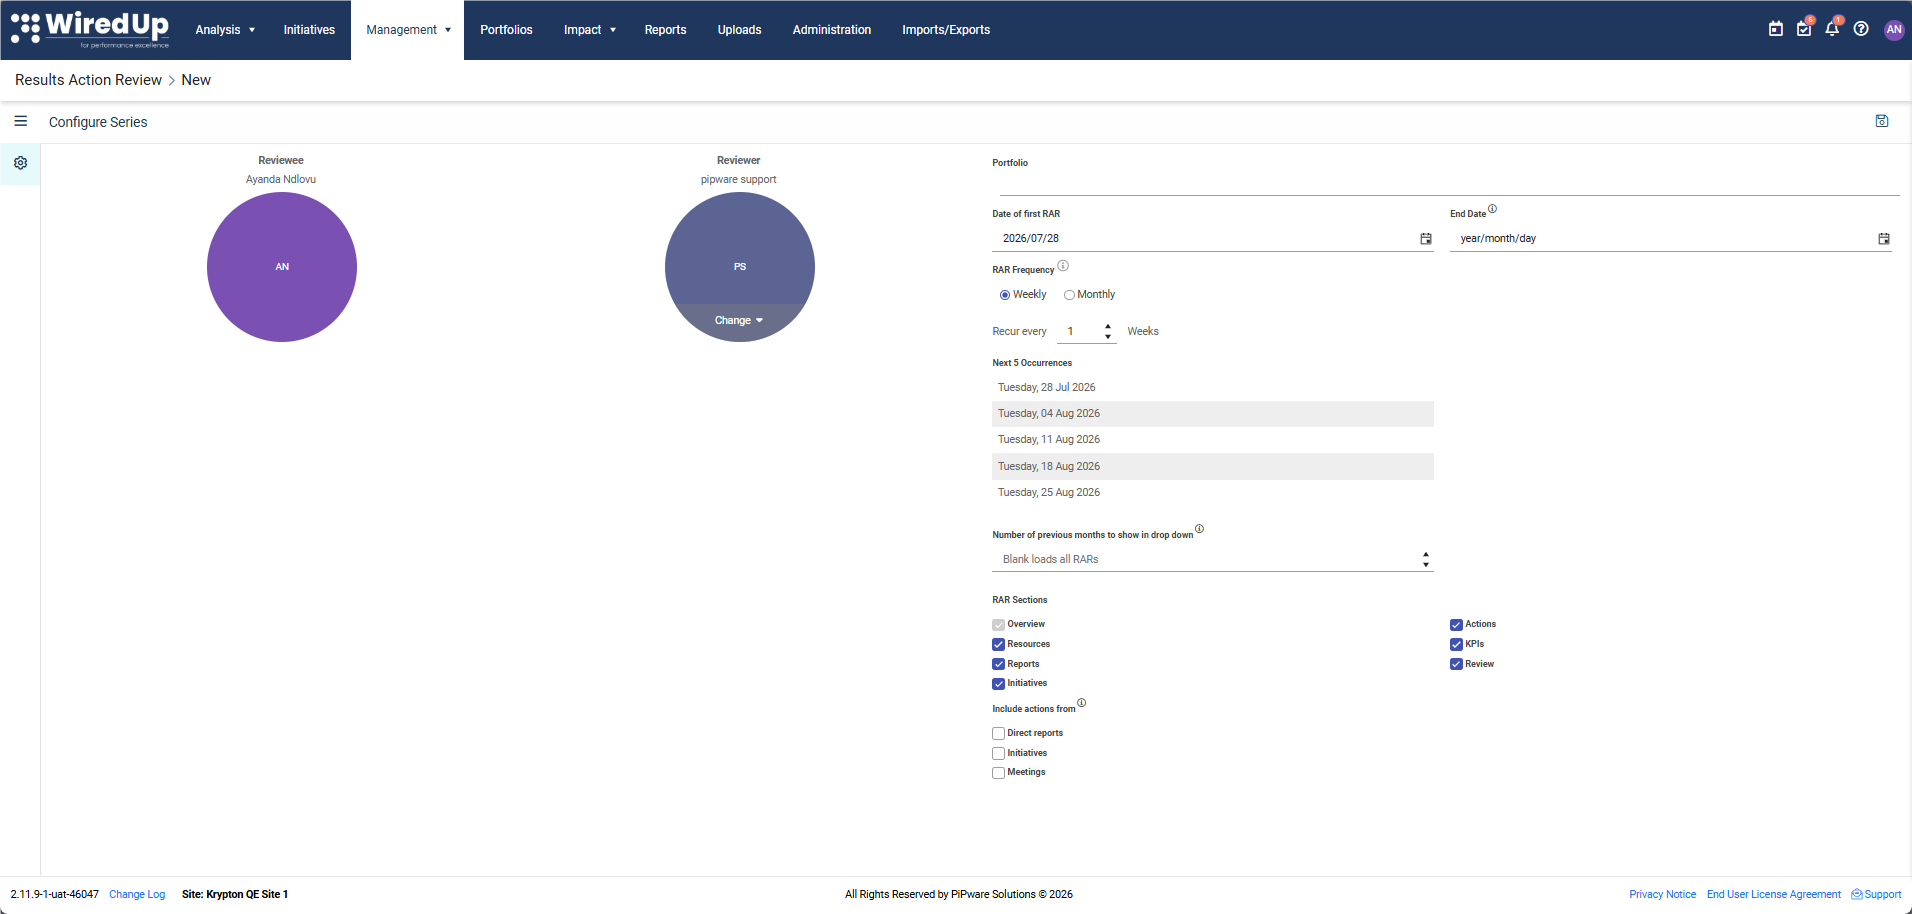The height and width of the screenshot is (914, 1912).
Task: Open the Change Log link
Action: click(137, 894)
